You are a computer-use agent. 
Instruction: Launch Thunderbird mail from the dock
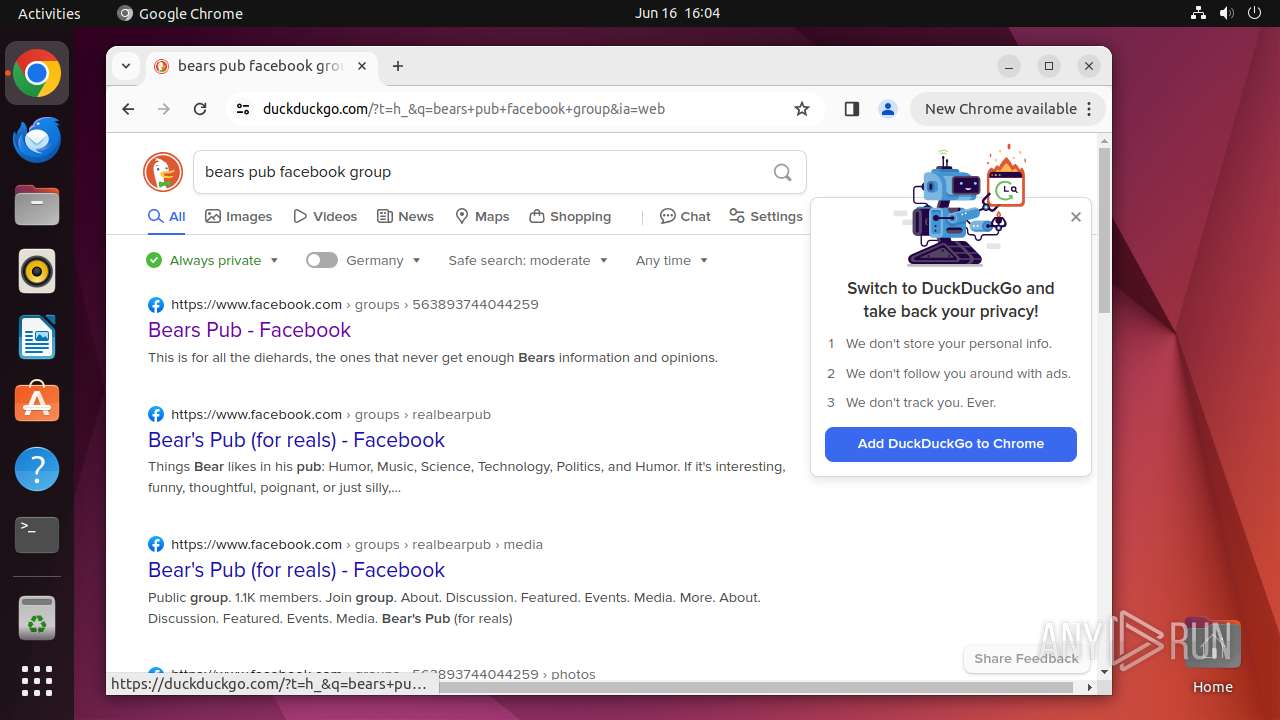(37, 139)
